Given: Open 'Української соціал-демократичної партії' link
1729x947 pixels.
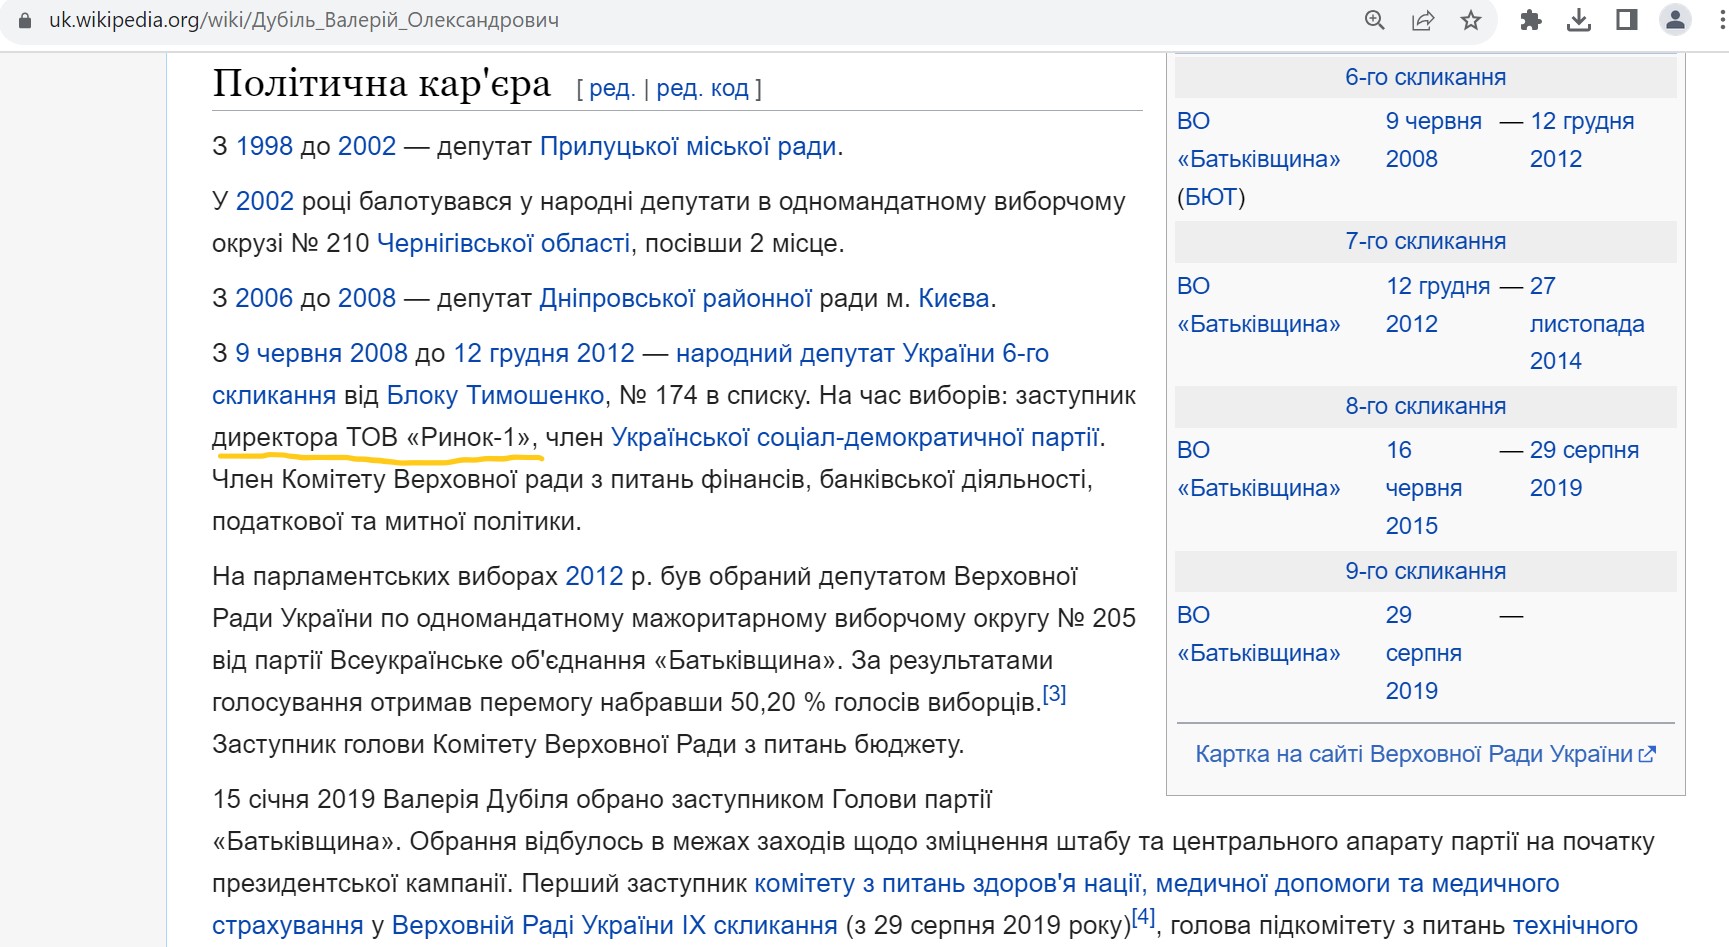Looking at the screenshot, I should click(854, 438).
